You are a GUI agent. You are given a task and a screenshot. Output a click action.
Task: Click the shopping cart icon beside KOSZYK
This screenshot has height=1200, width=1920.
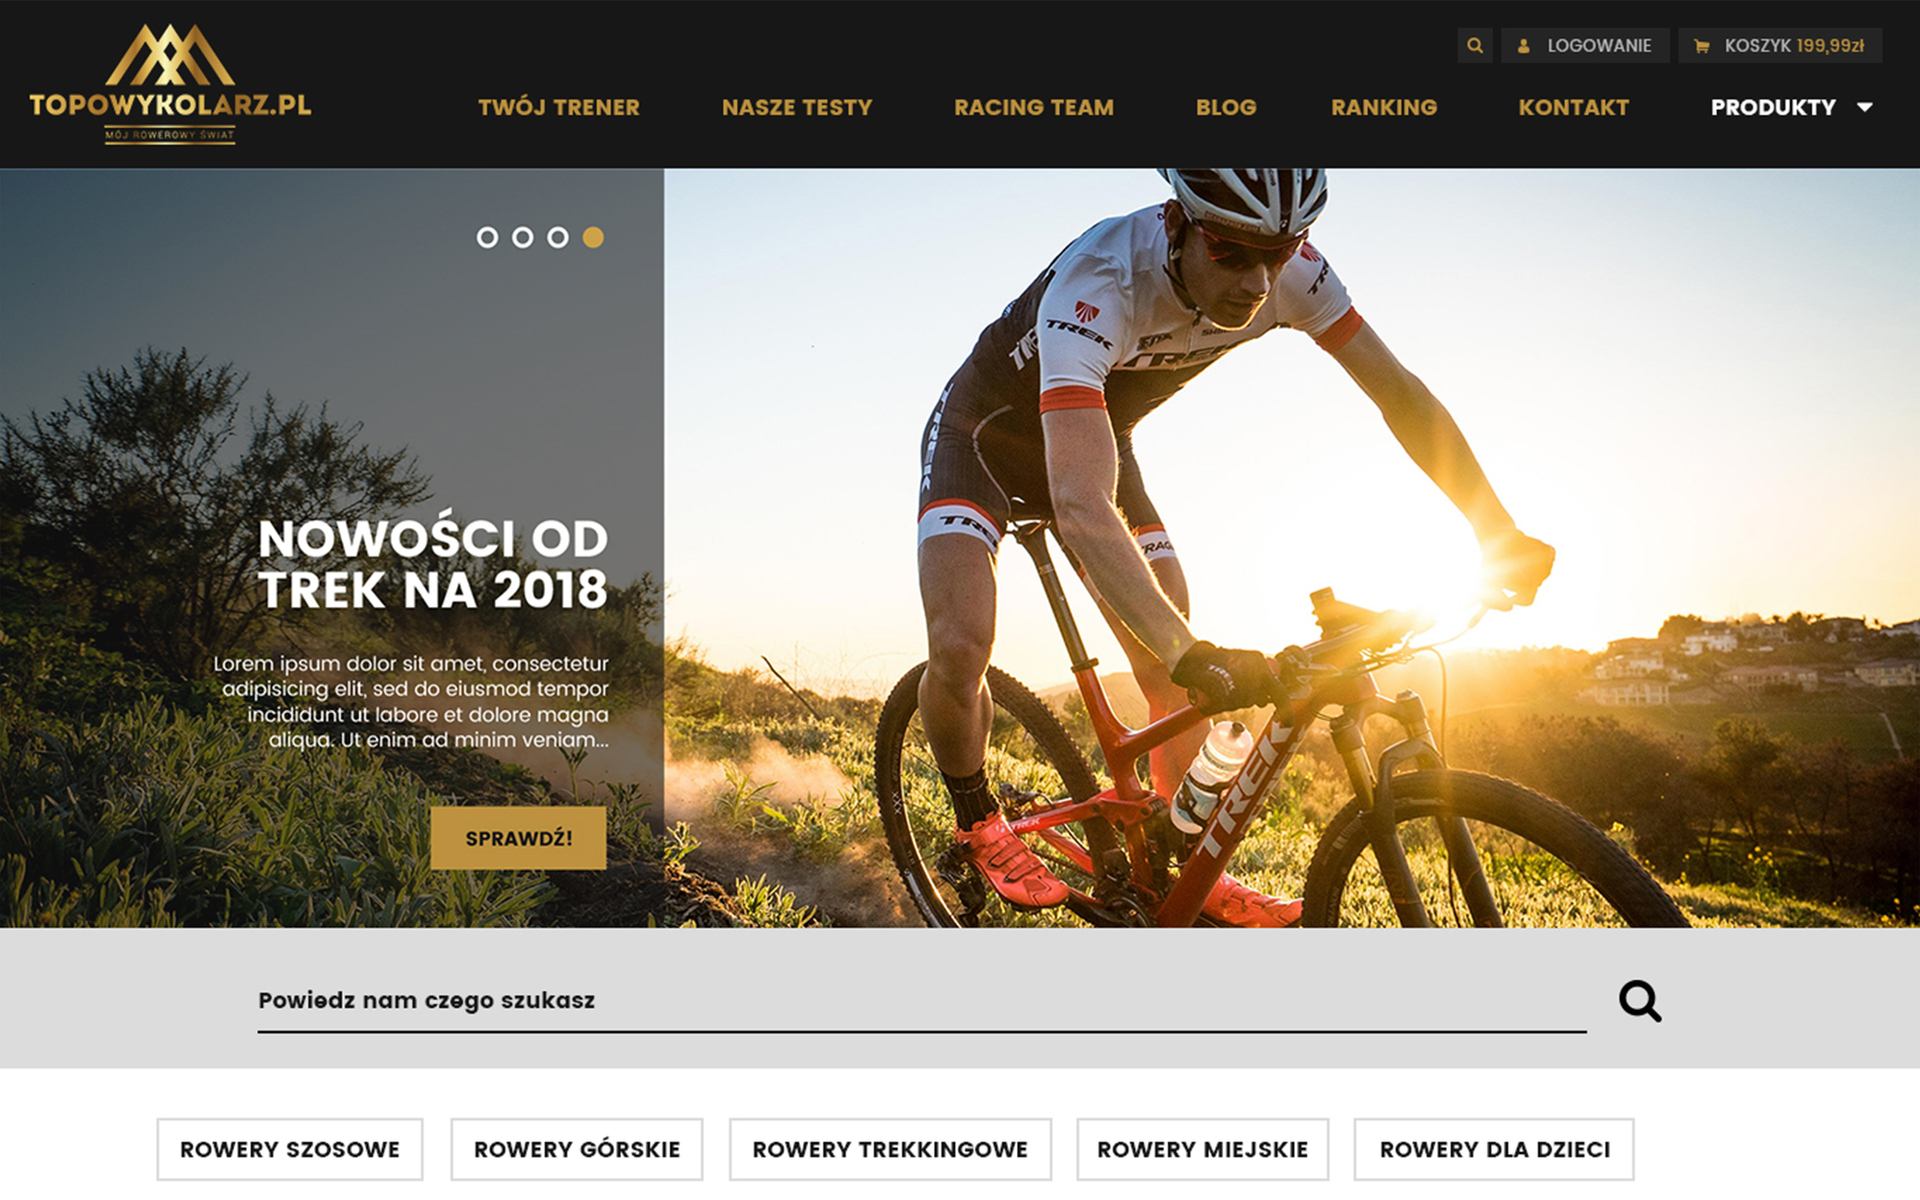click(1701, 46)
